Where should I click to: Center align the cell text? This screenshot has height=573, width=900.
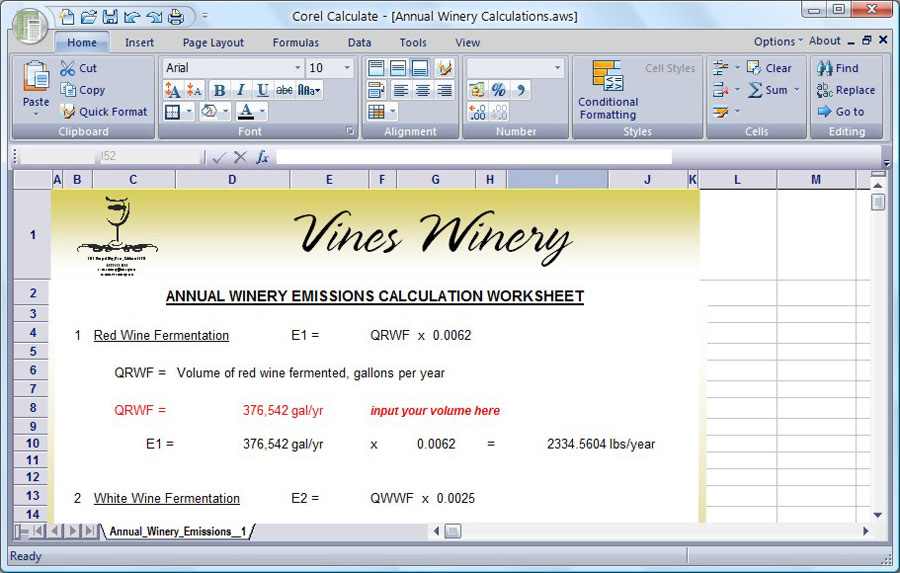pos(422,90)
